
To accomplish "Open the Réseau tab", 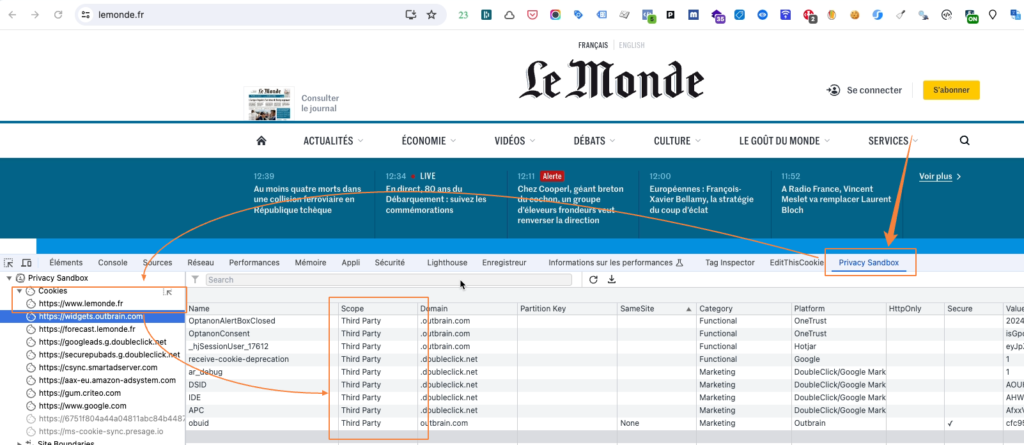I will pyautogui.click(x=200, y=263).
